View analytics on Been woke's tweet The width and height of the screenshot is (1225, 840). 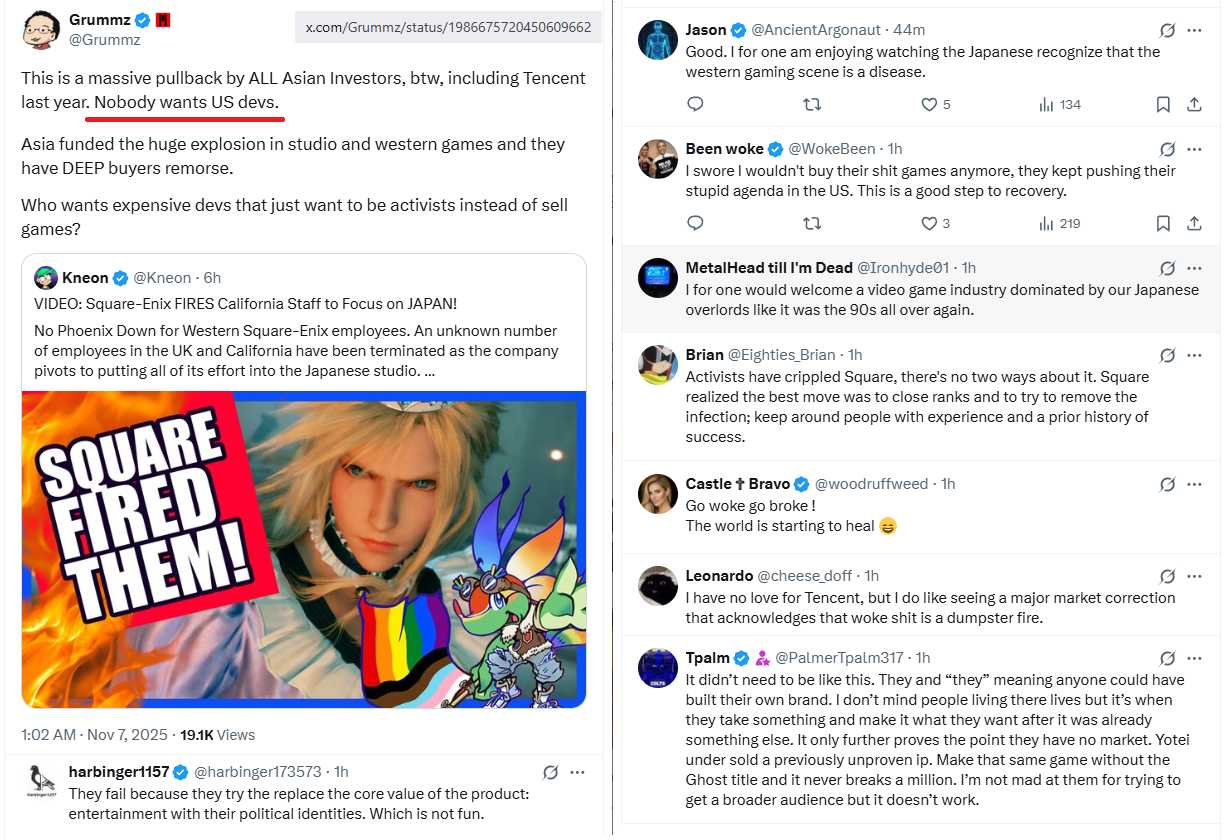click(x=1060, y=223)
